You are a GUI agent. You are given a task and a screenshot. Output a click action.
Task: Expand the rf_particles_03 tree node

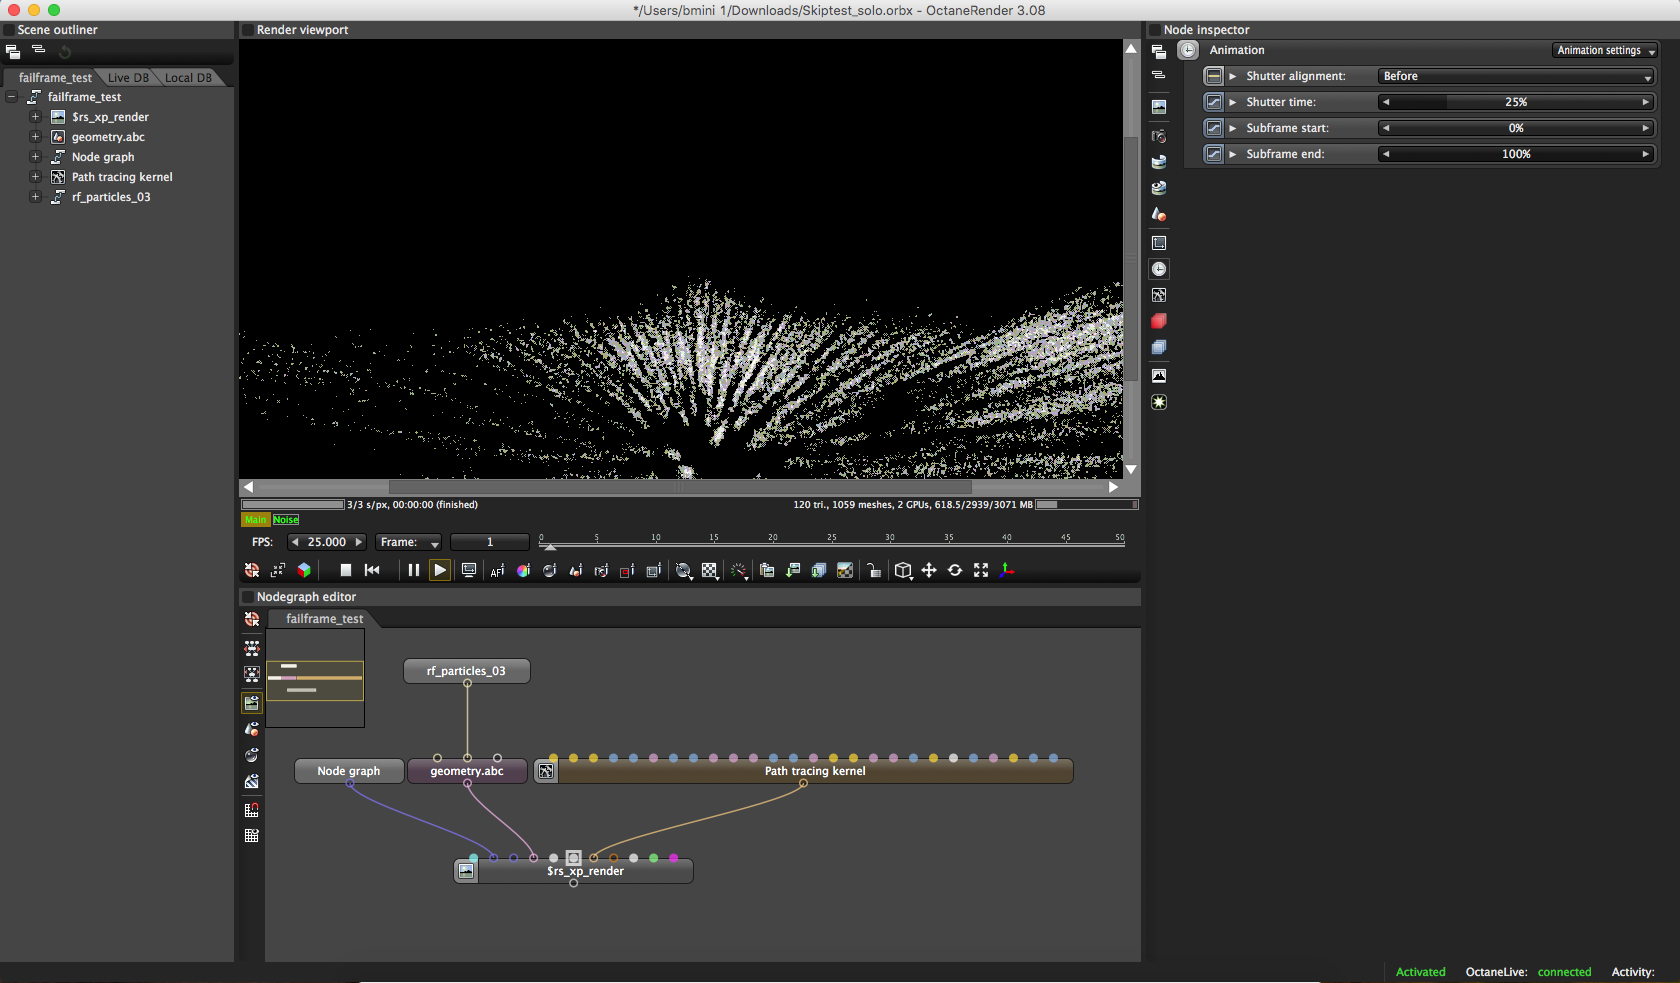click(35, 197)
